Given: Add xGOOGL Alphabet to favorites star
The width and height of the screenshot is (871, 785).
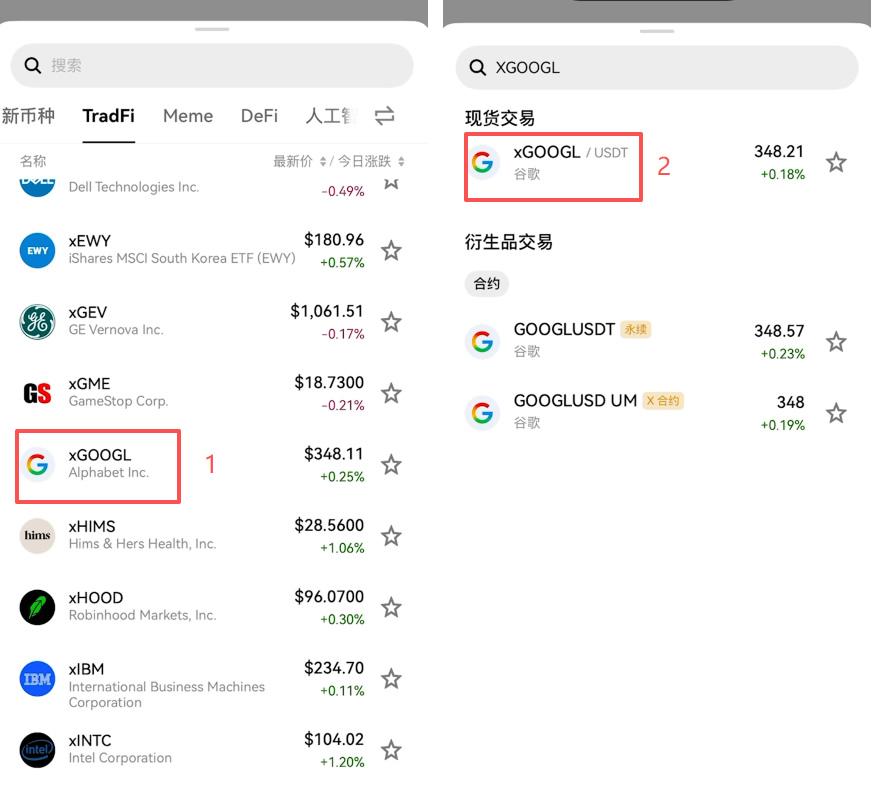Looking at the screenshot, I should (391, 464).
